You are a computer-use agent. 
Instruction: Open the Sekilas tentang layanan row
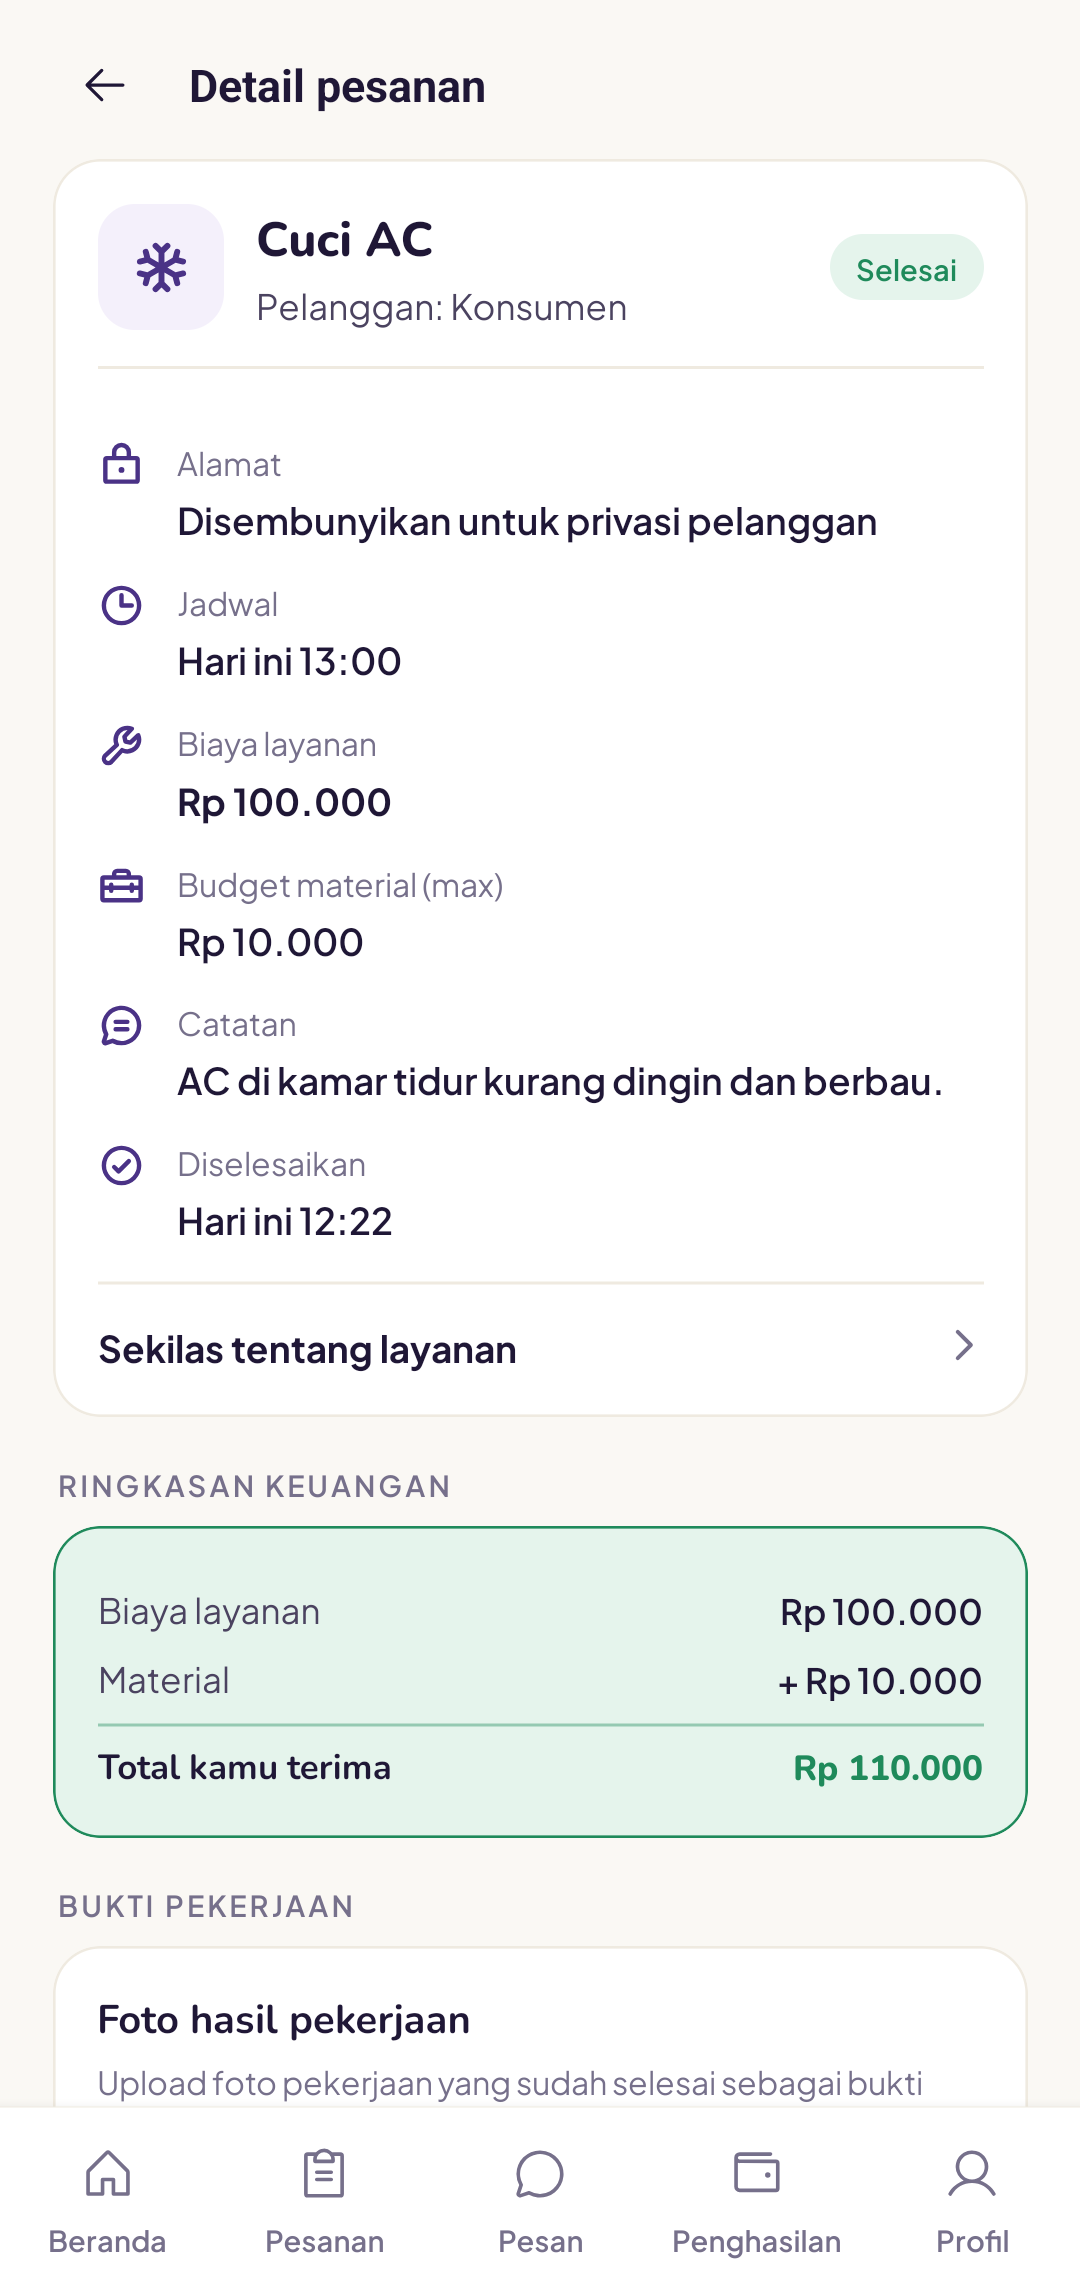[x=541, y=1349]
